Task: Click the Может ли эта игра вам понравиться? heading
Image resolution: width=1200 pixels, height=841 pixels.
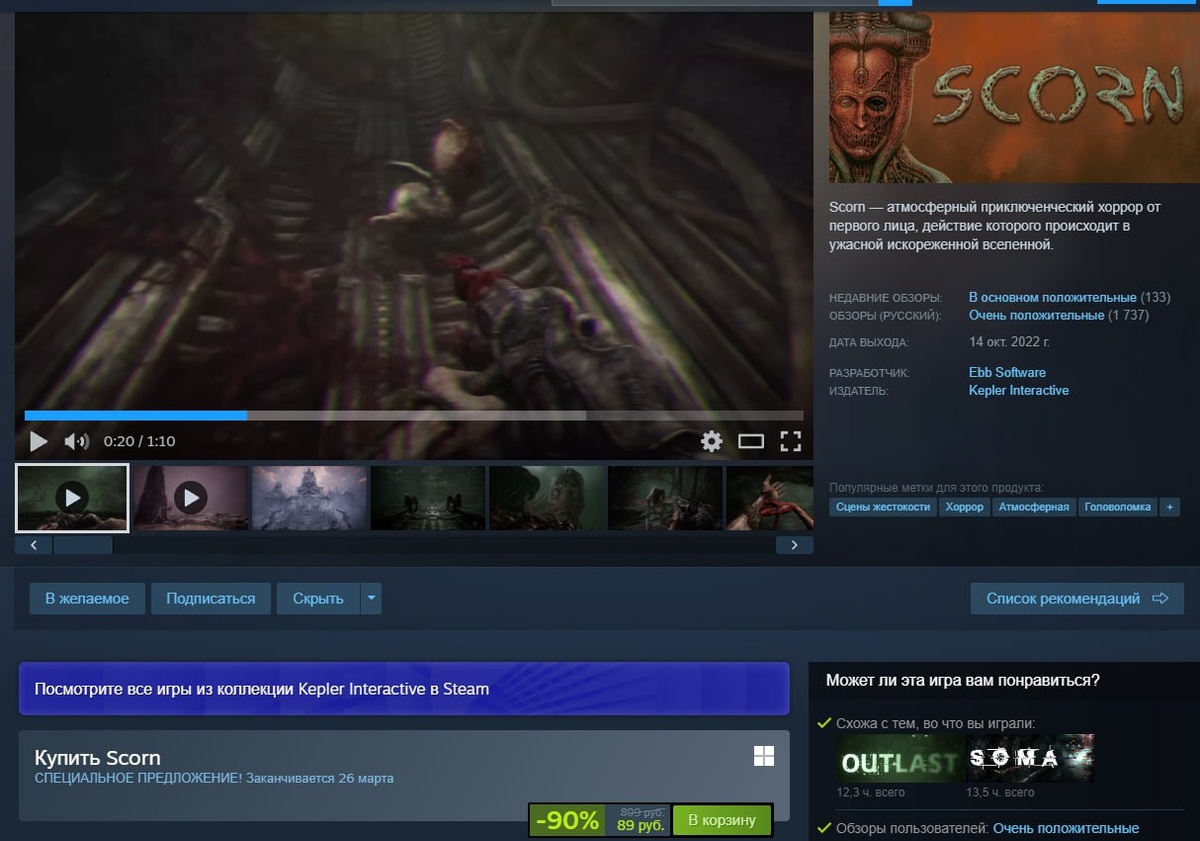Action: coord(963,680)
